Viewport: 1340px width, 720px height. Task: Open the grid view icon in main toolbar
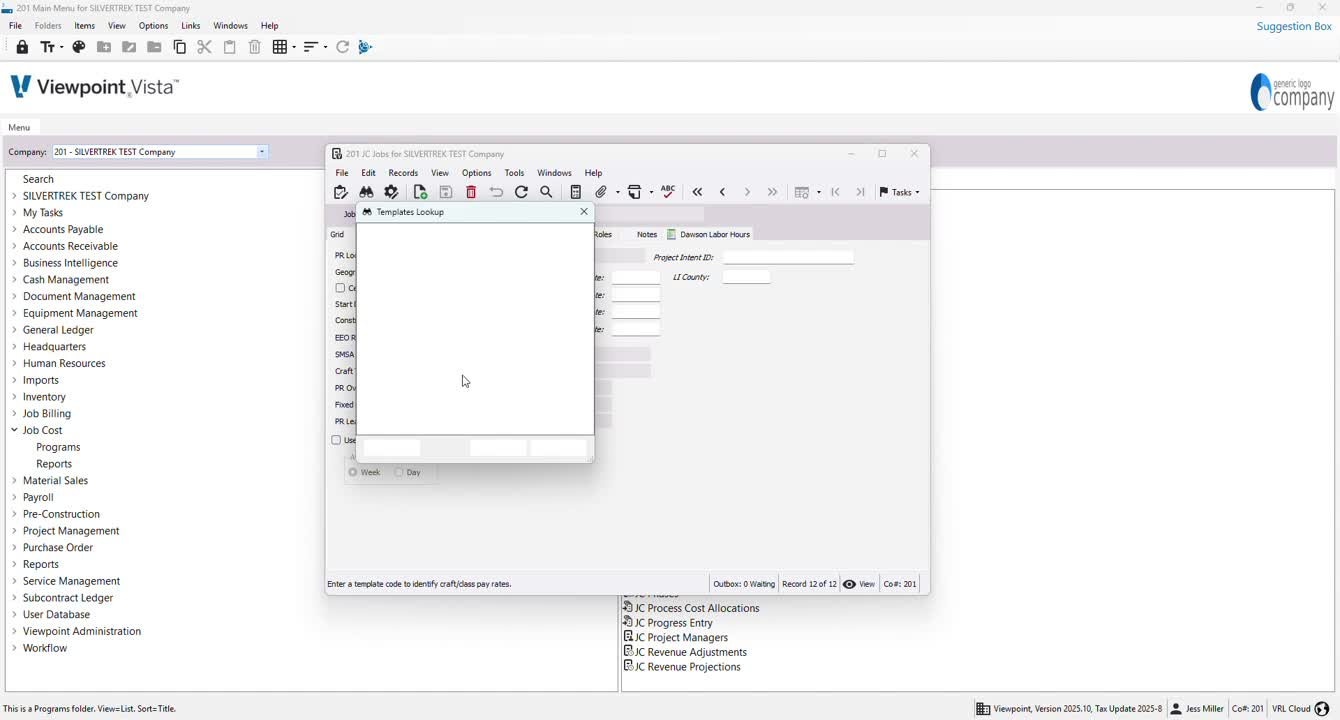280,47
